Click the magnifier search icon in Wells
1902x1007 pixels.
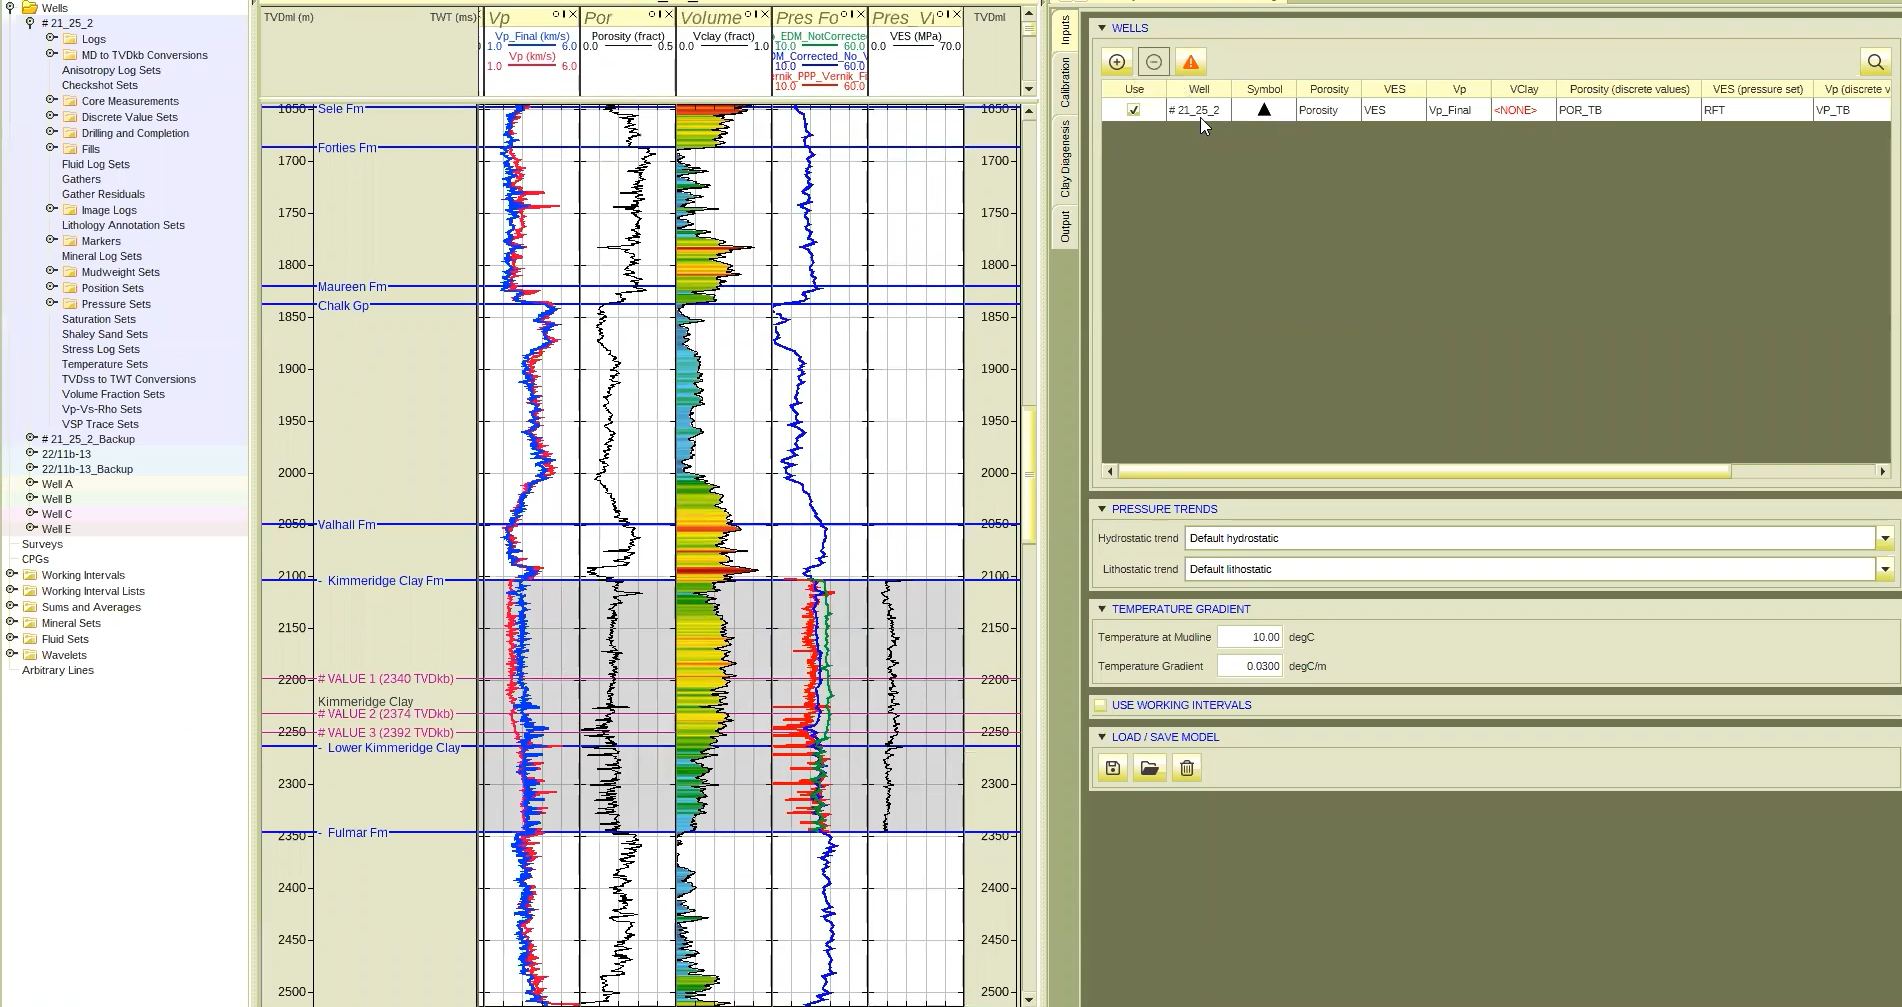point(1875,62)
